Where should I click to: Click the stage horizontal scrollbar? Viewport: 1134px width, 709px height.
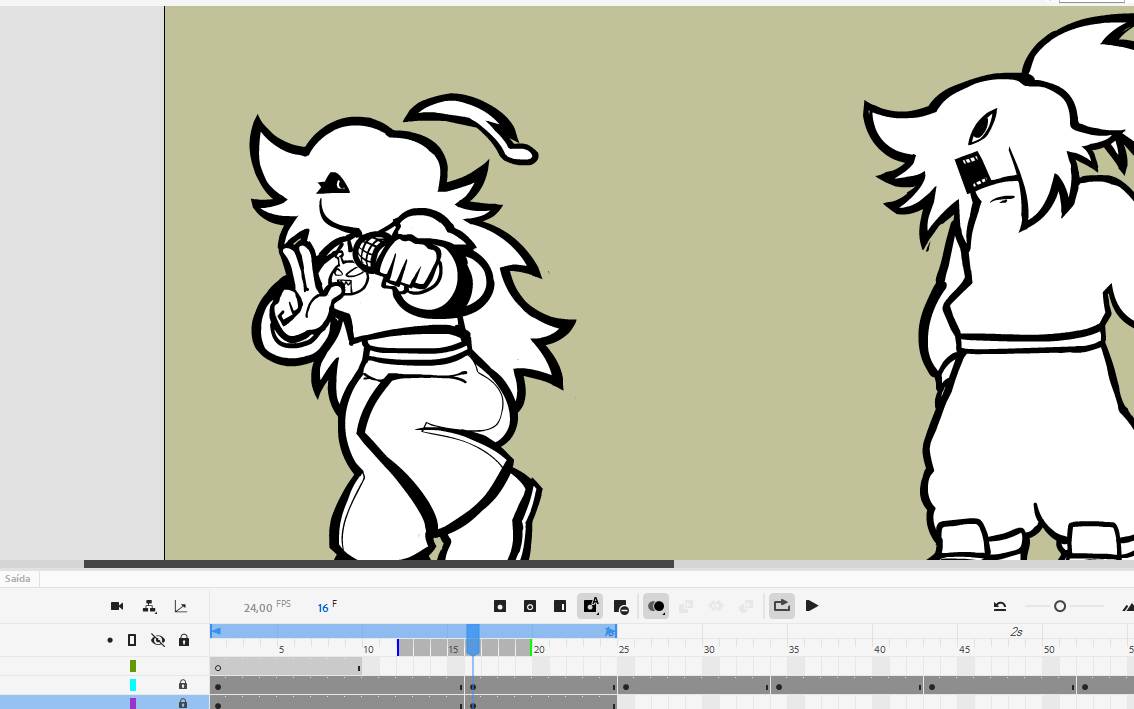coord(379,564)
